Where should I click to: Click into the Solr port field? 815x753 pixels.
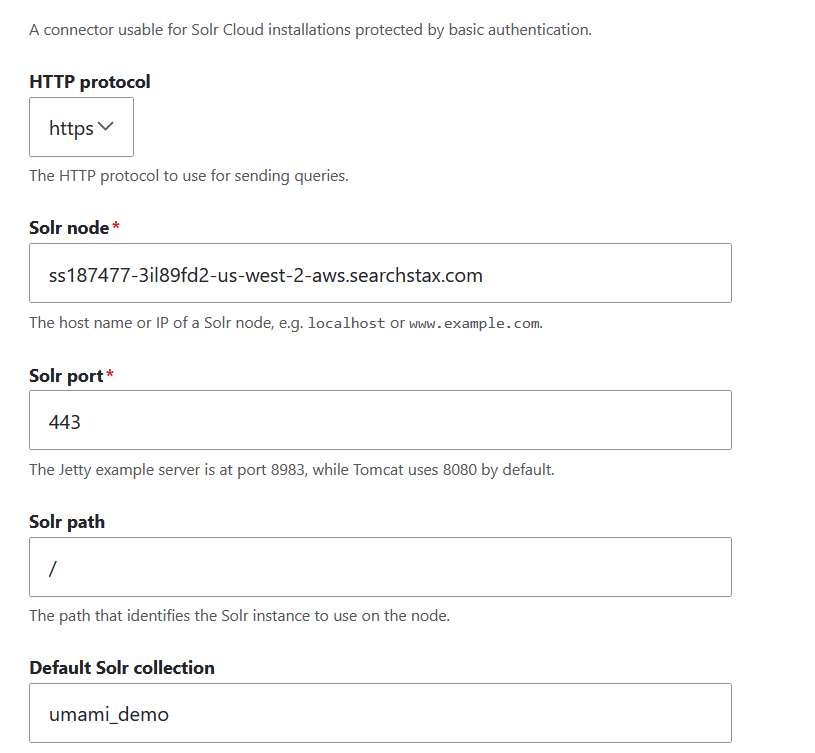(x=380, y=420)
